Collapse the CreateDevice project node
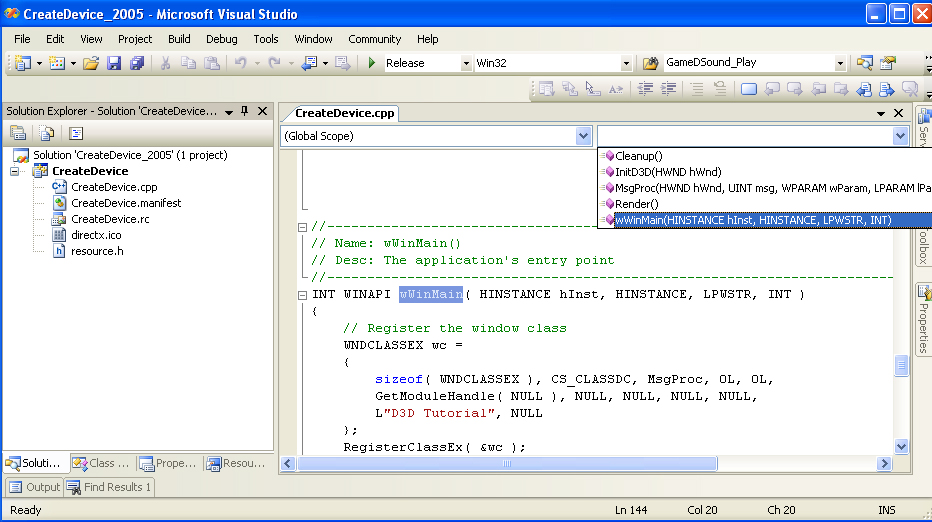 (x=14, y=171)
